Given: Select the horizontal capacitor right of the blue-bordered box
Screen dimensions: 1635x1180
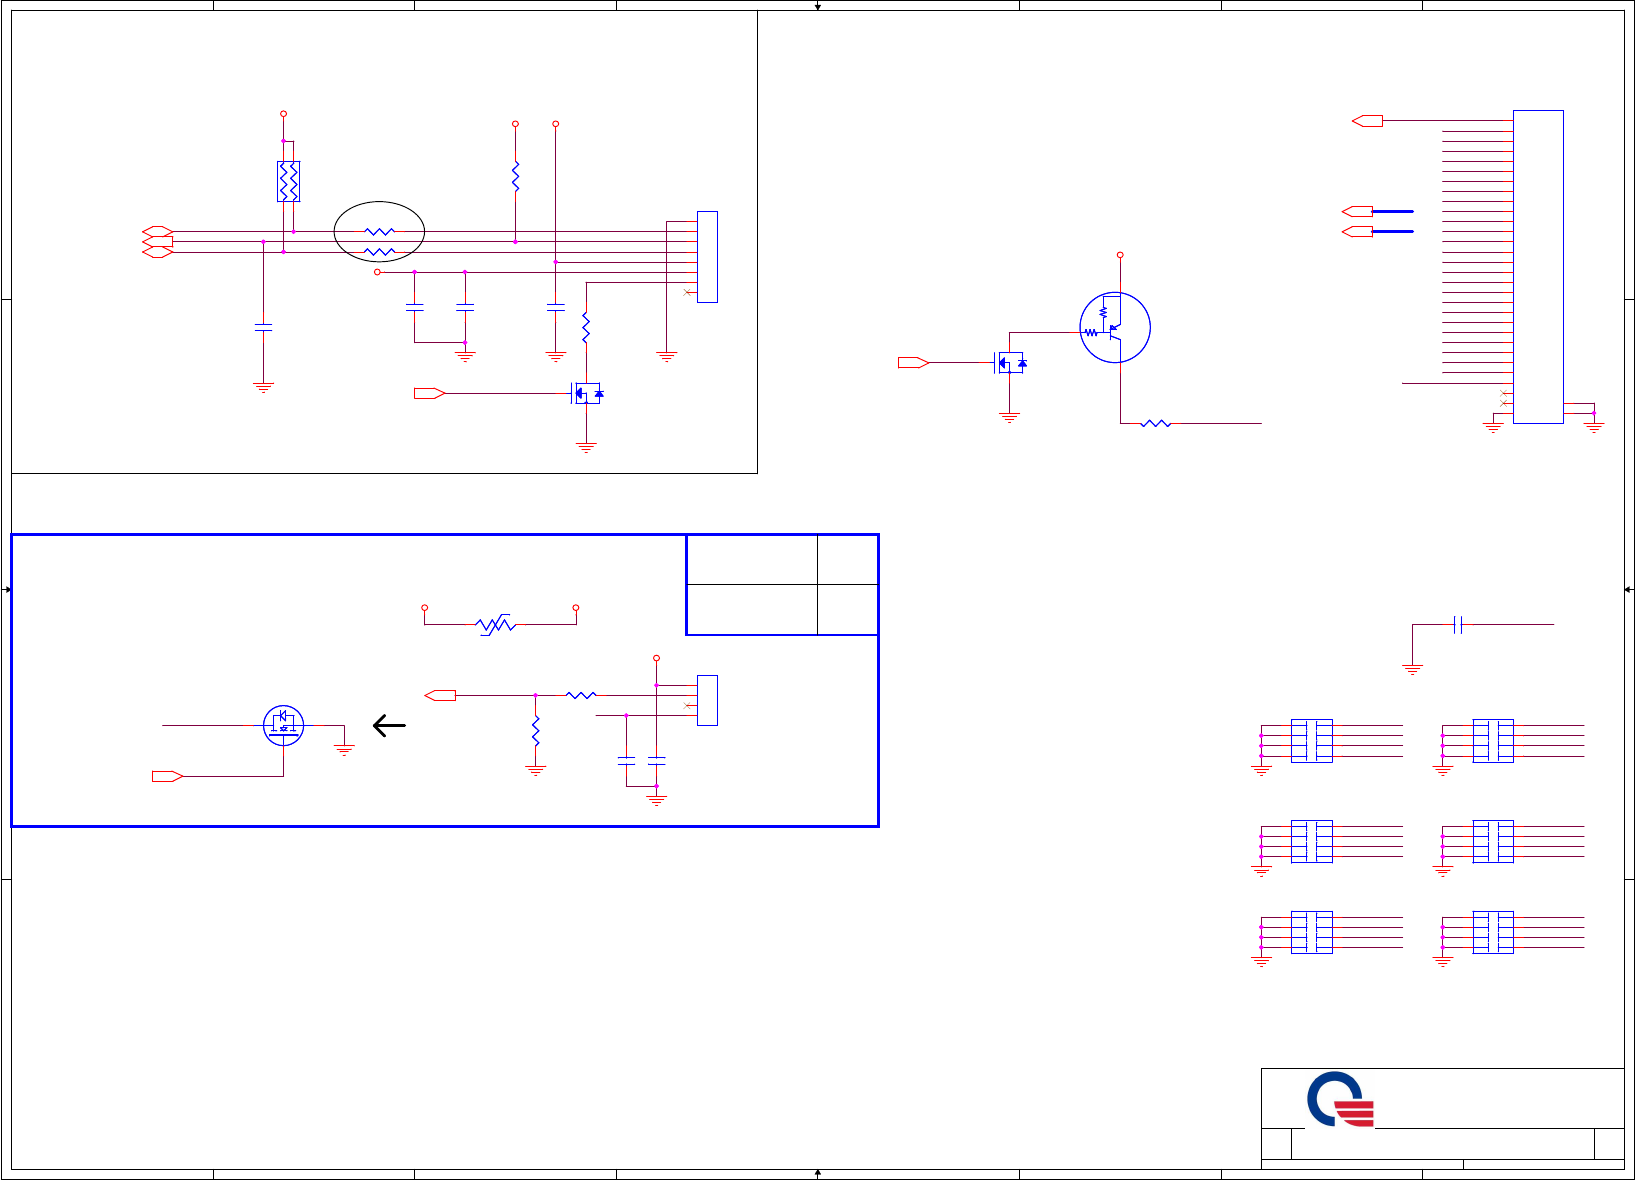Looking at the screenshot, I should coord(1458,625).
